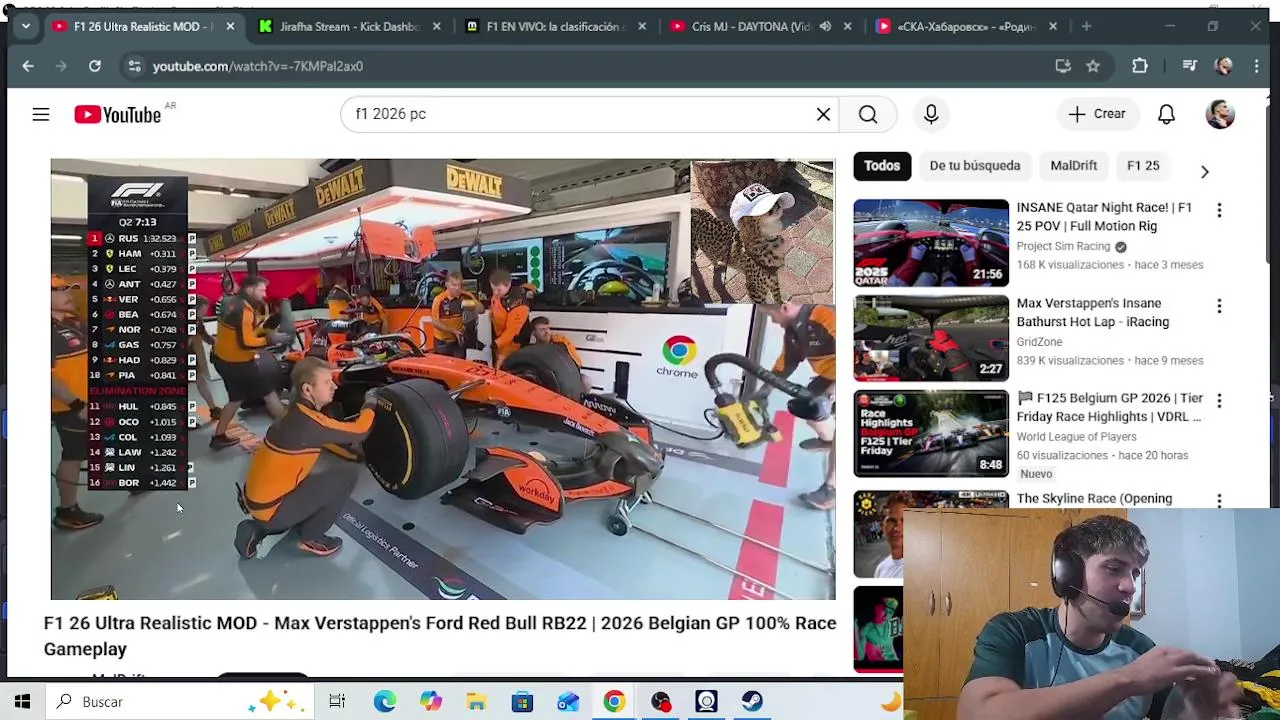Viewport: 1280px width, 720px height.
Task: Close the Jirafha Stream tab
Action: (x=436, y=27)
